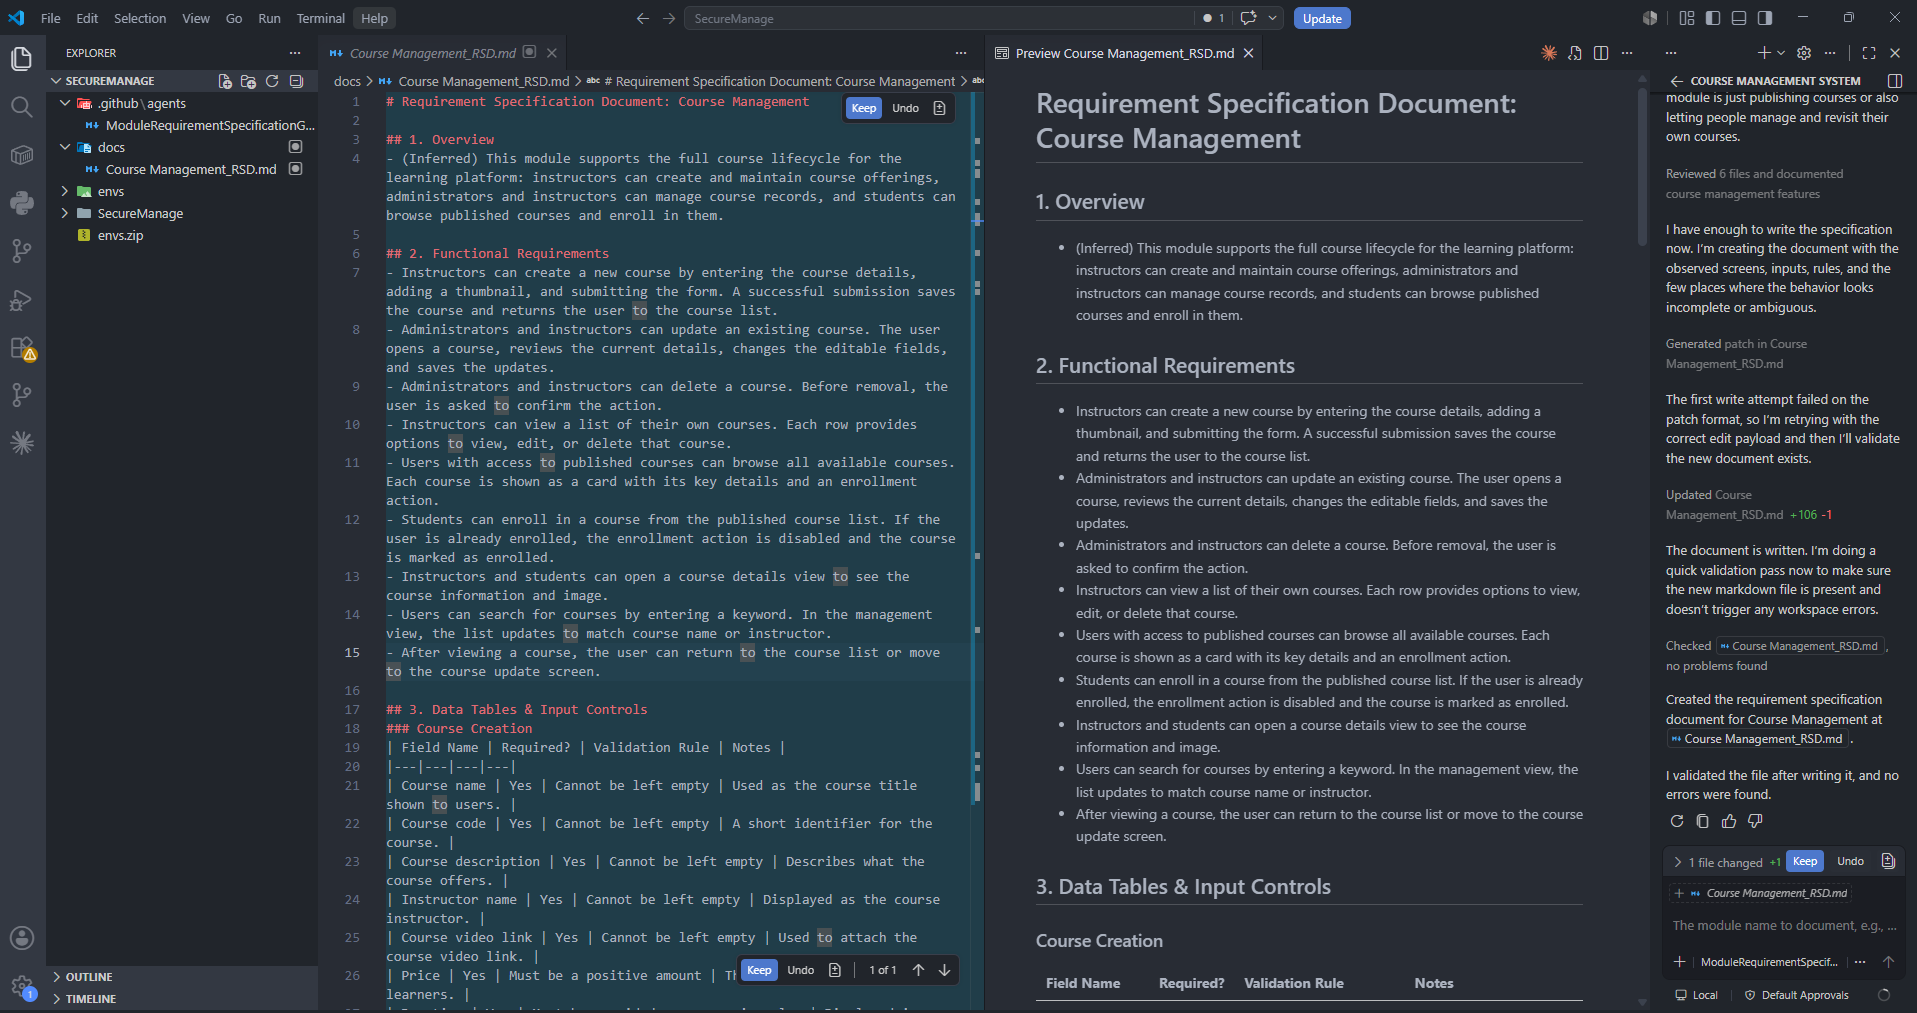Open the Run and Debug view
The height and width of the screenshot is (1013, 1917).
pos(22,299)
